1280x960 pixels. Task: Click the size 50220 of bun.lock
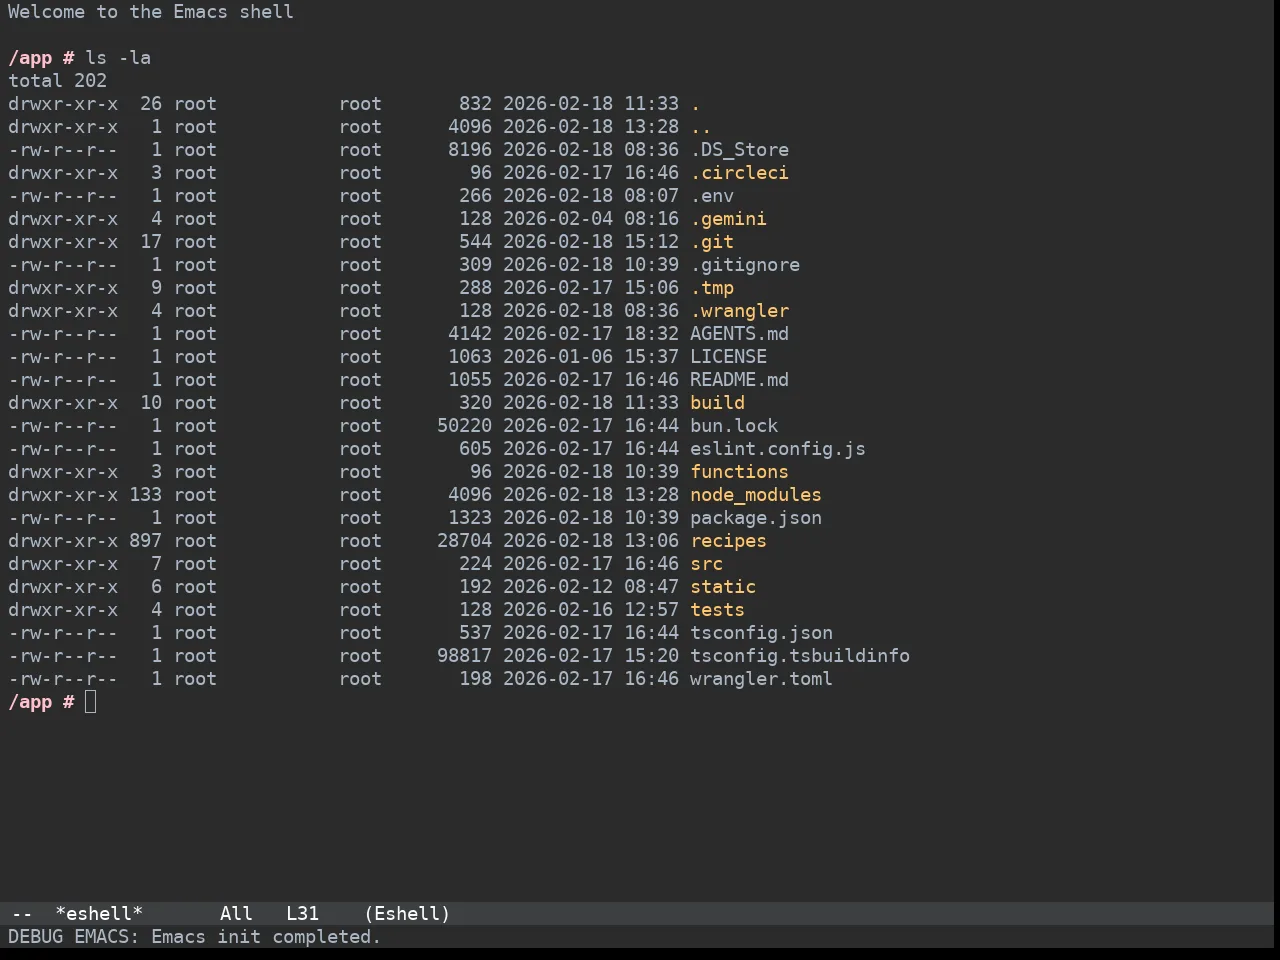pos(464,426)
